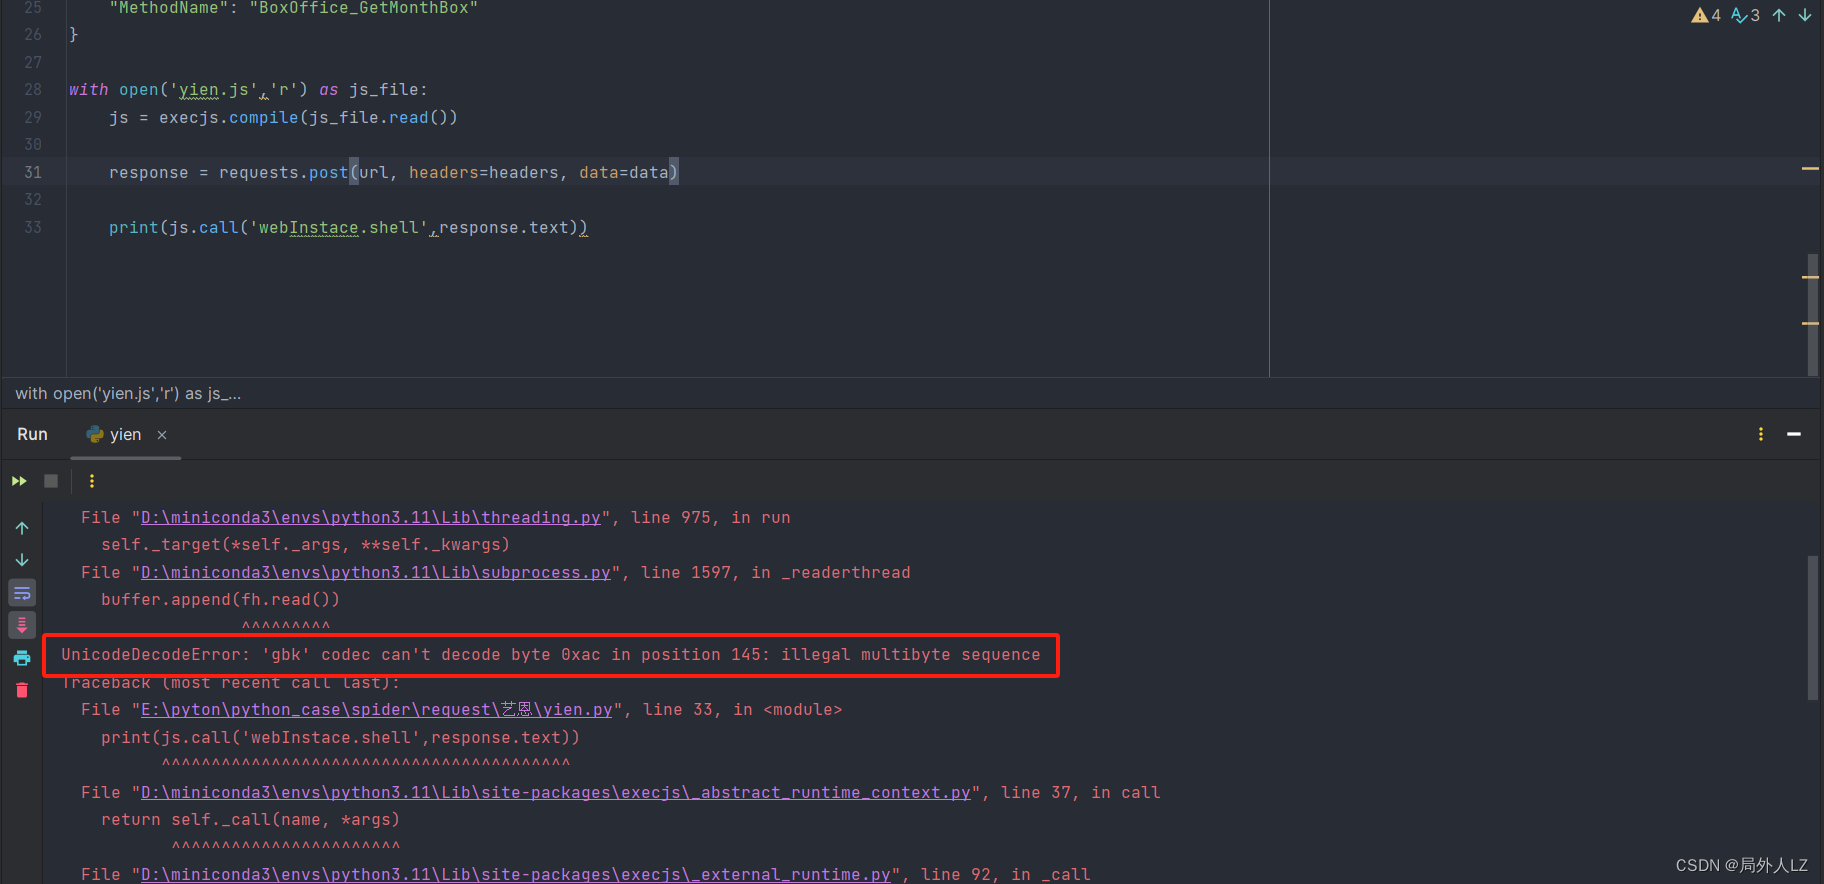Click the warnings count indicator
The height and width of the screenshot is (884, 1824).
[x=1706, y=15]
